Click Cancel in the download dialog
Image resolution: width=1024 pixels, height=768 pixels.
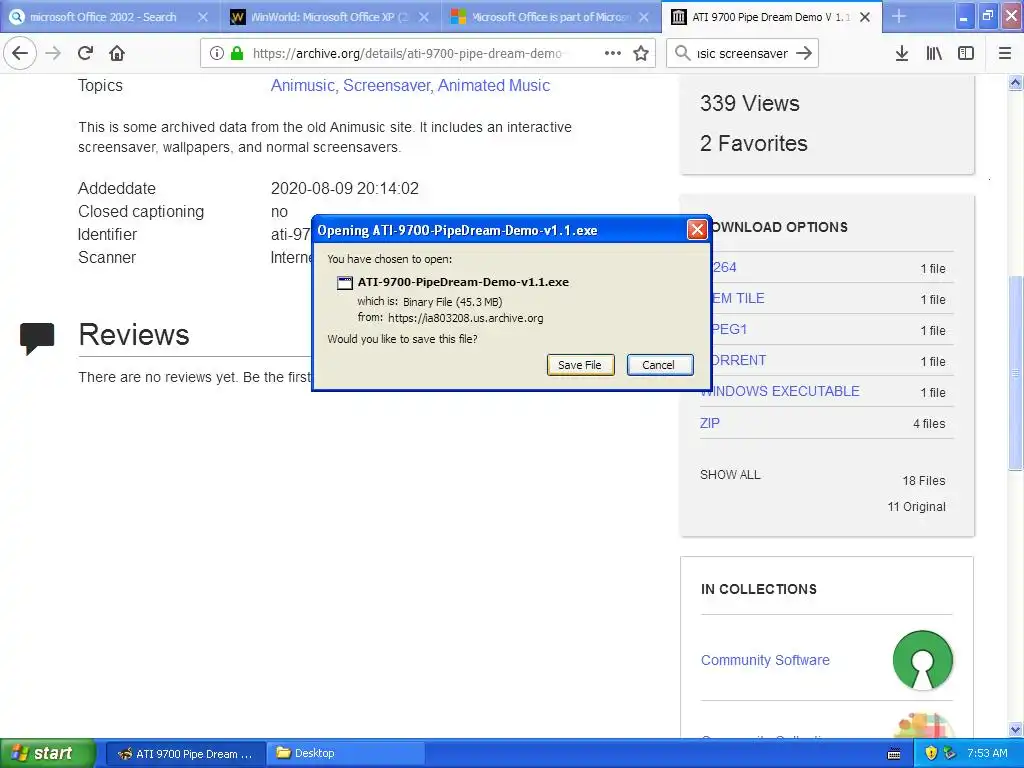coord(659,365)
